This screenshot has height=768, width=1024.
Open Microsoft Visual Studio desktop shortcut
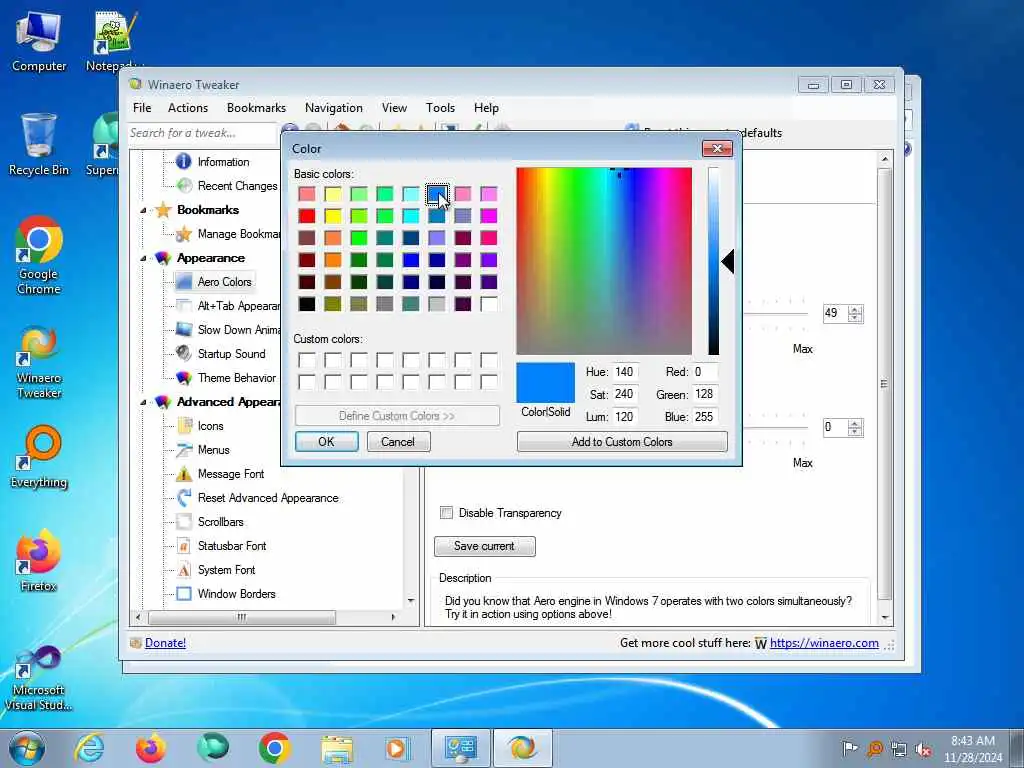tap(39, 678)
